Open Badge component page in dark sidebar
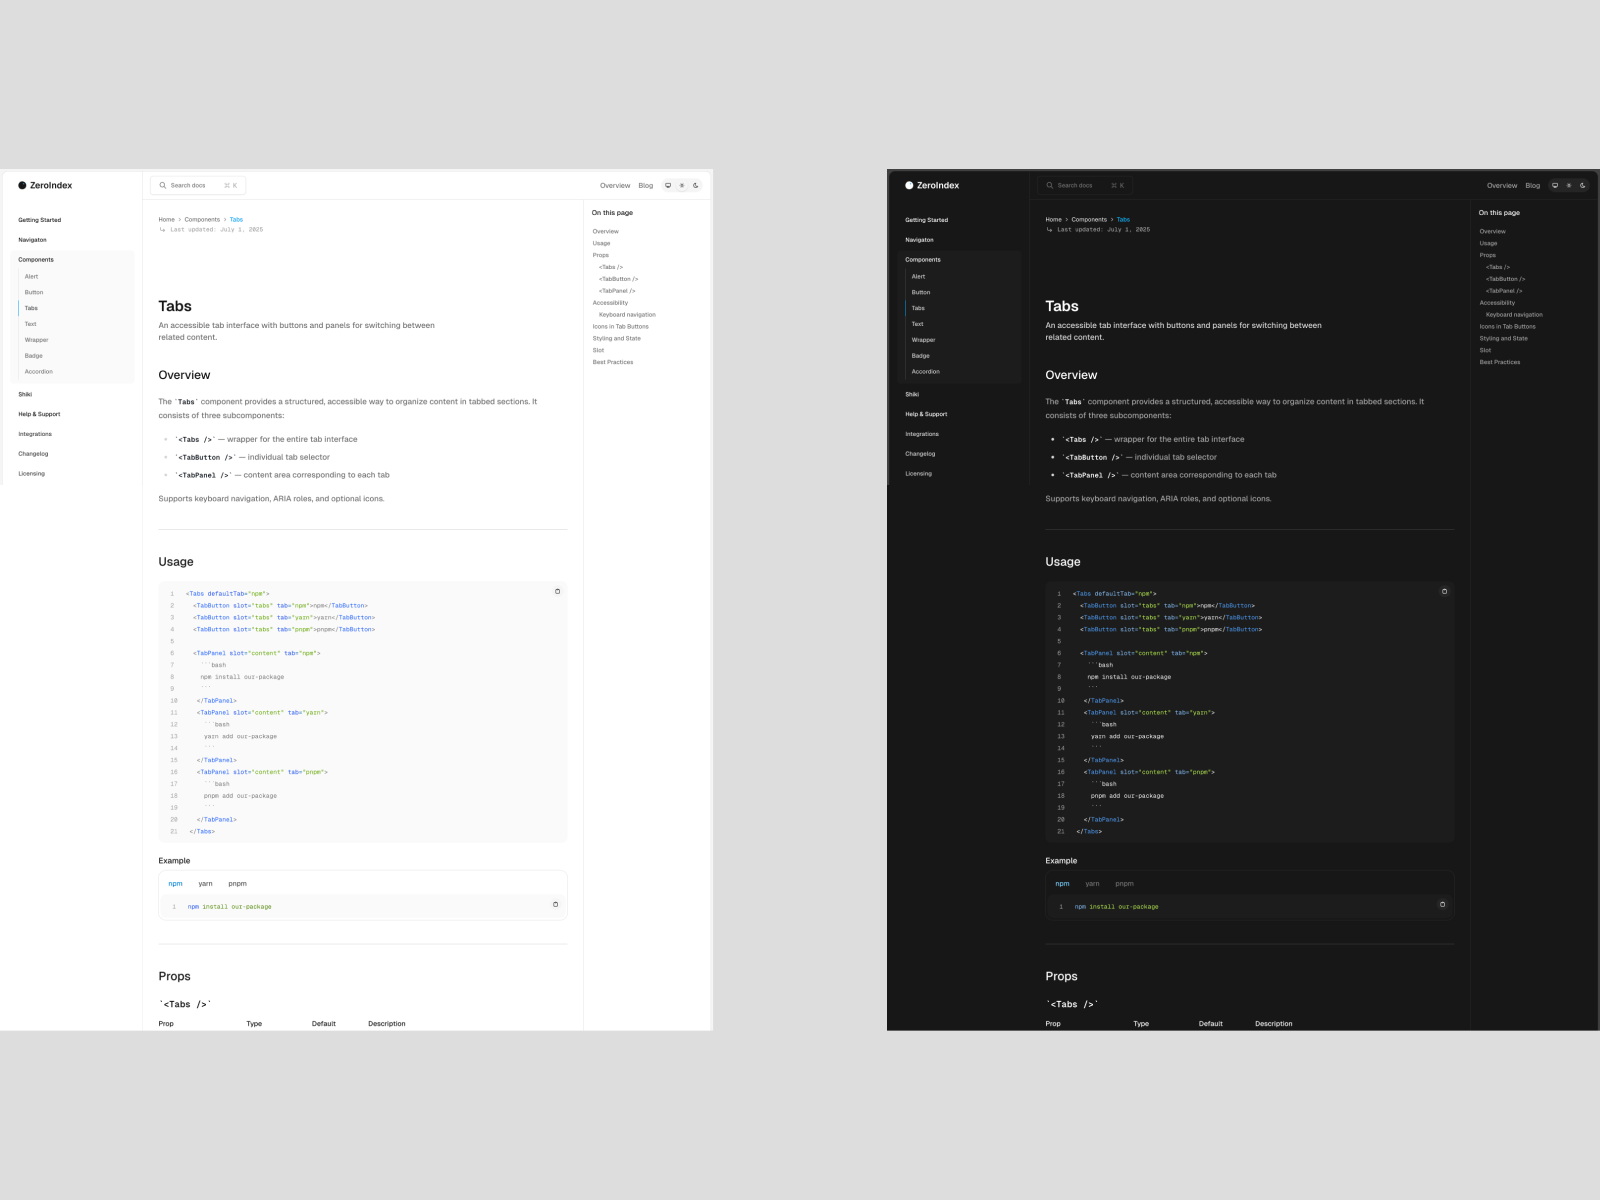Screen dimensions: 1600x1200 [x=920, y=356]
